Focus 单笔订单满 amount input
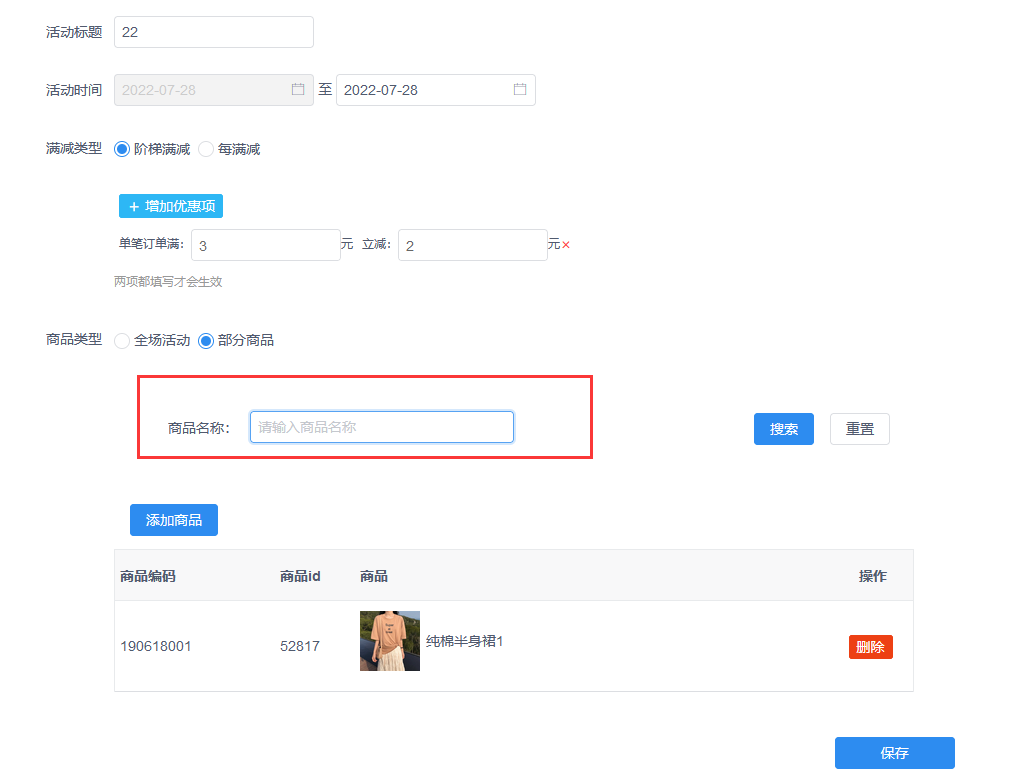 click(266, 245)
